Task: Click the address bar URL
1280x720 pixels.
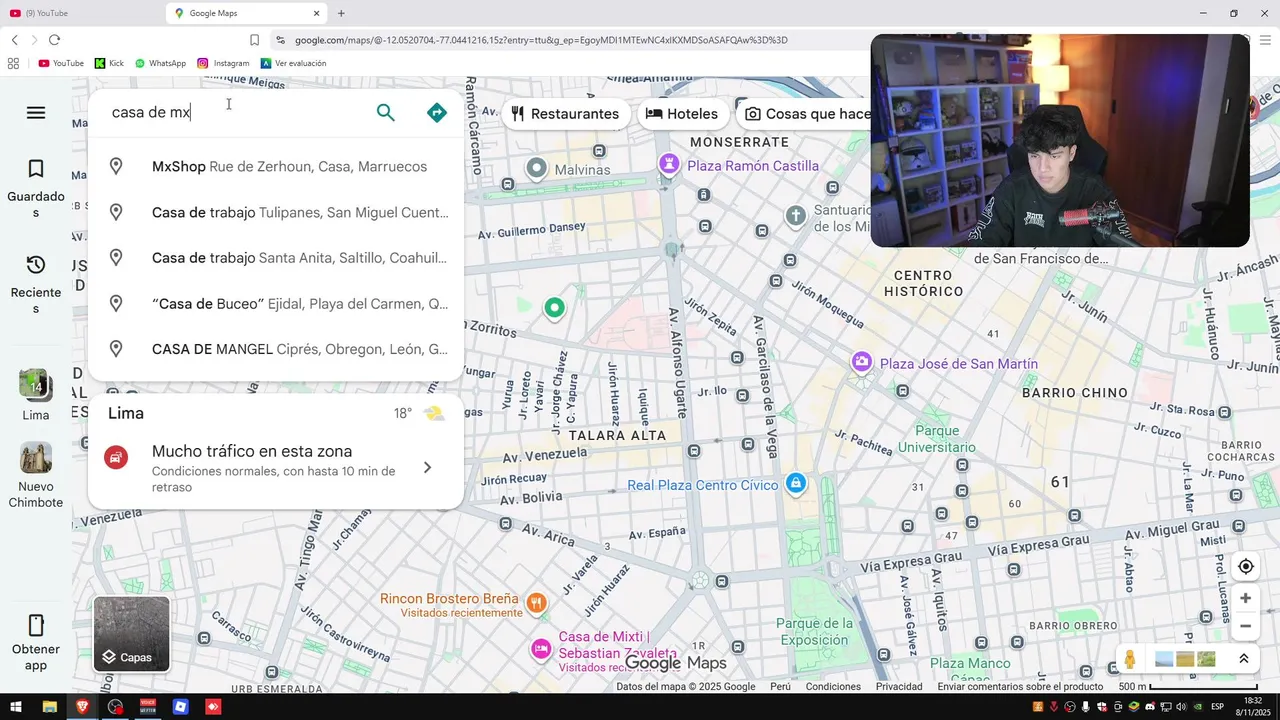Action: [541, 40]
